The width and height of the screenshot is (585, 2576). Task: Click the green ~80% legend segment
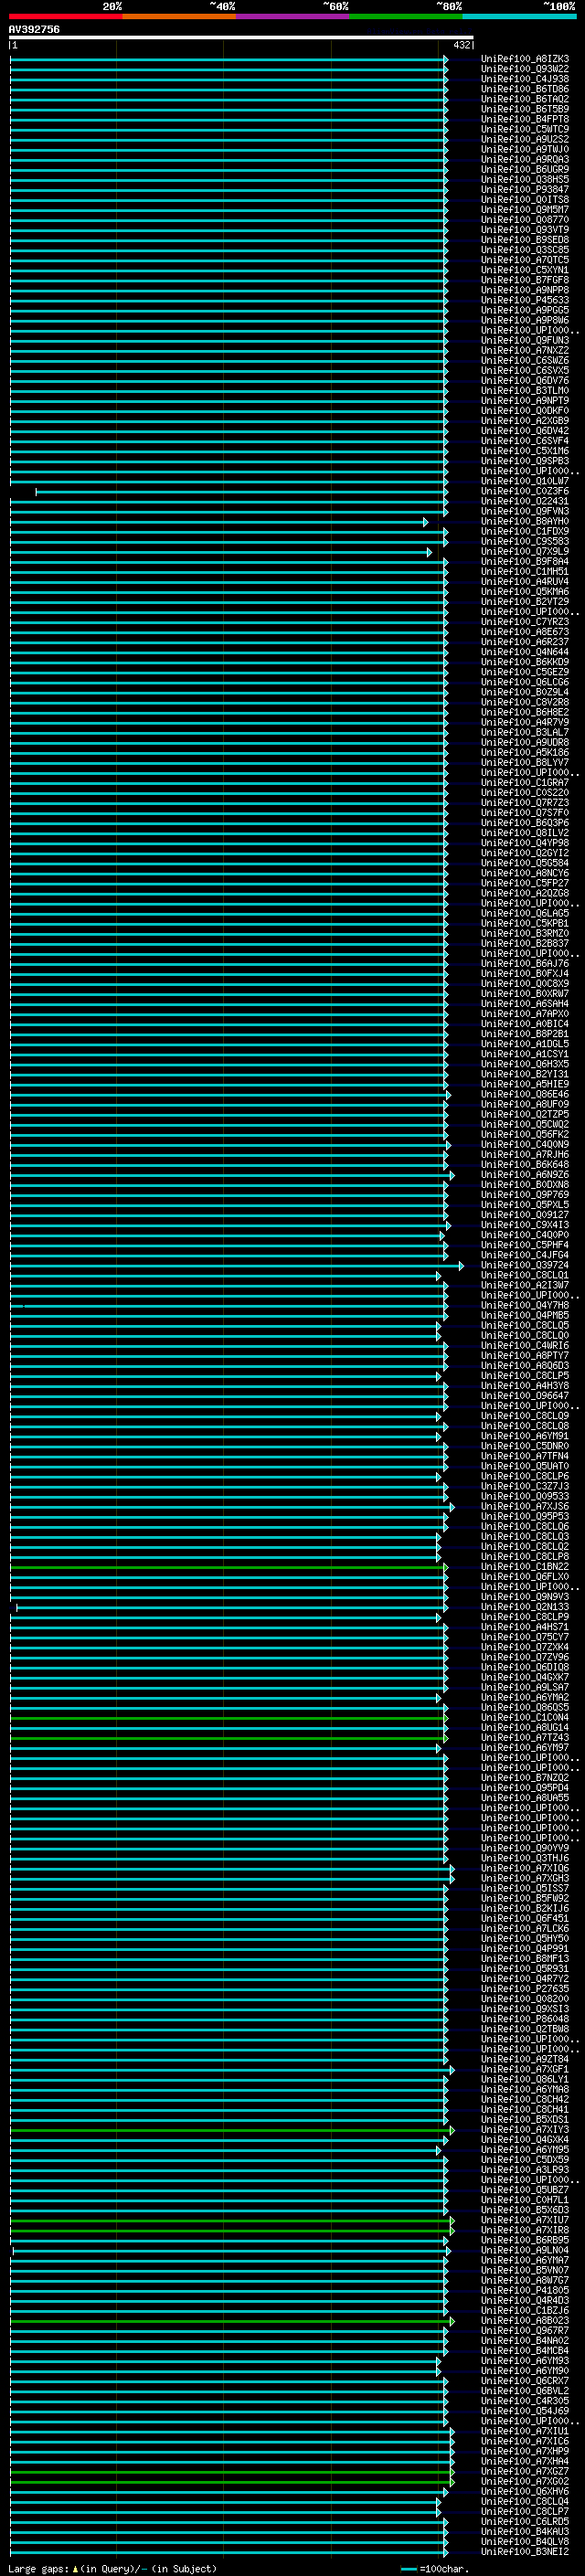point(406,16)
